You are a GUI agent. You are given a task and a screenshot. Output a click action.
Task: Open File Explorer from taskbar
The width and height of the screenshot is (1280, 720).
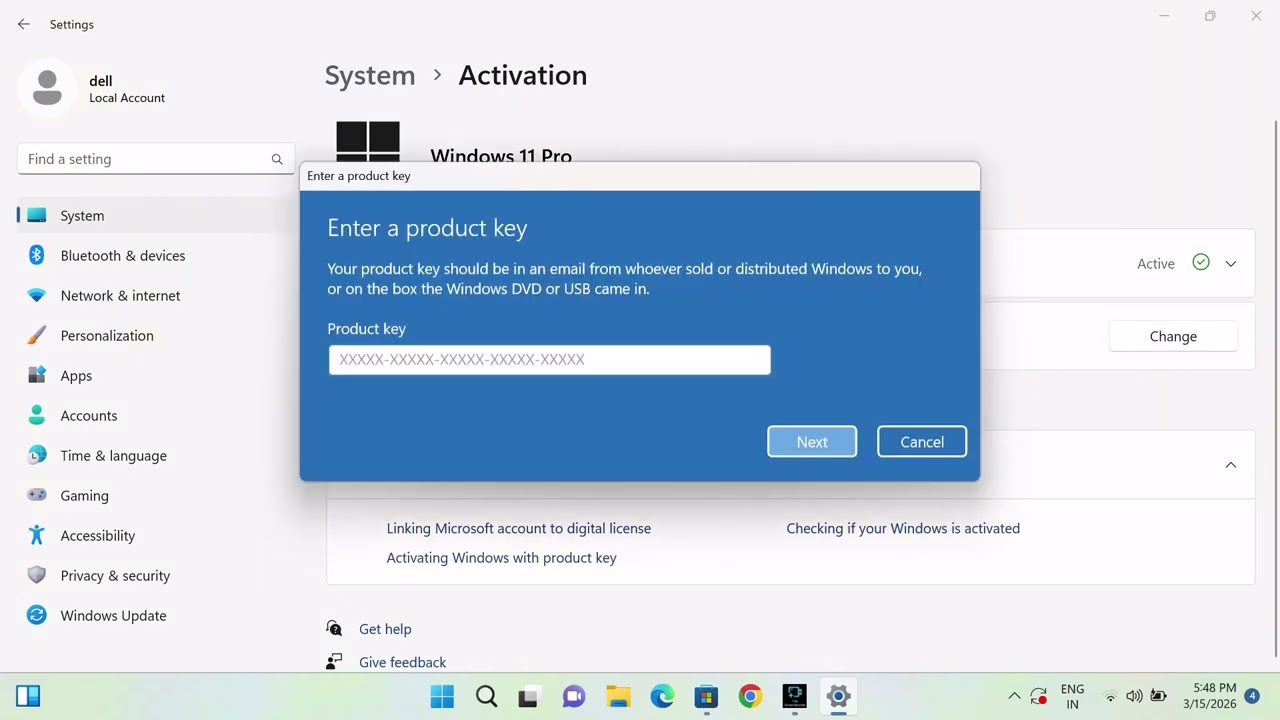point(618,696)
